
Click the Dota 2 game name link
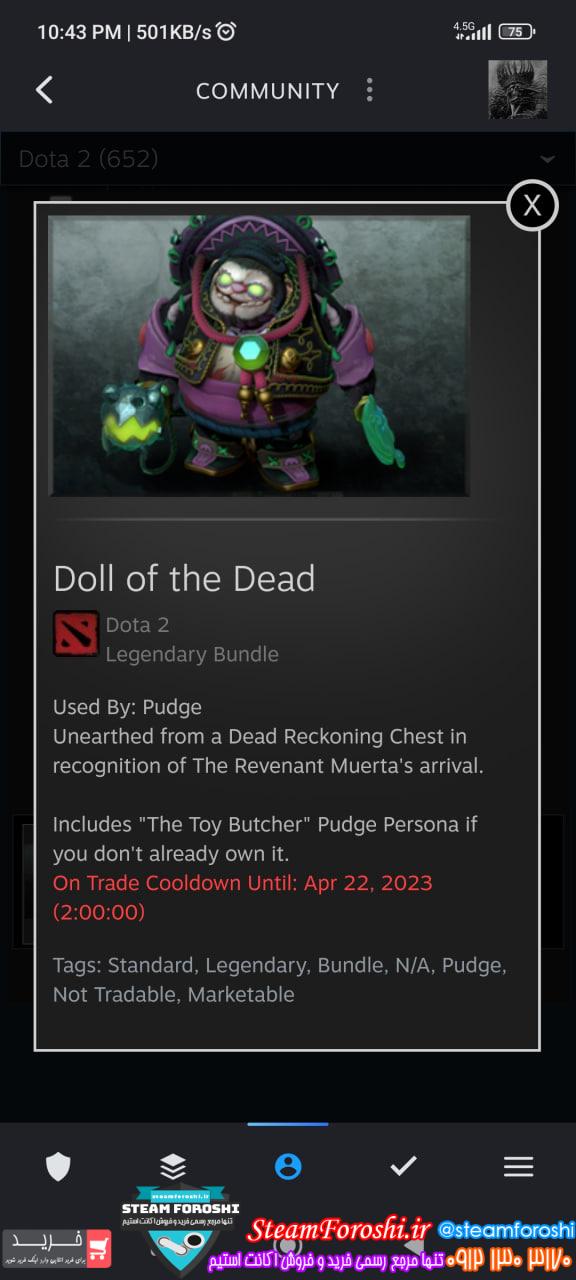137,625
